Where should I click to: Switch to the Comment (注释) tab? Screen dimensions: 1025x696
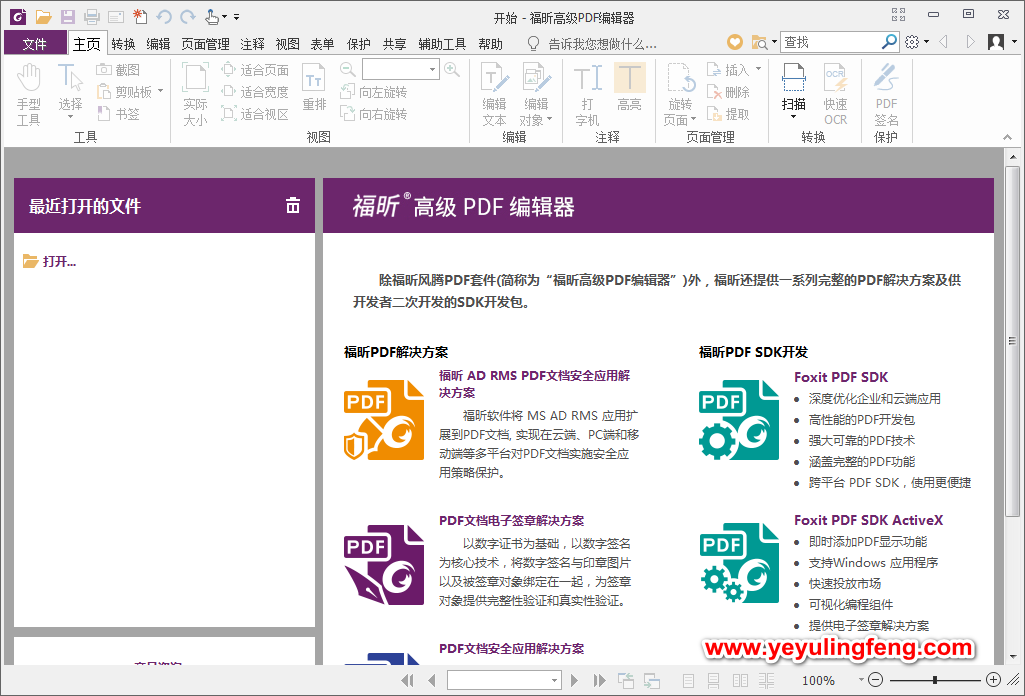[252, 44]
